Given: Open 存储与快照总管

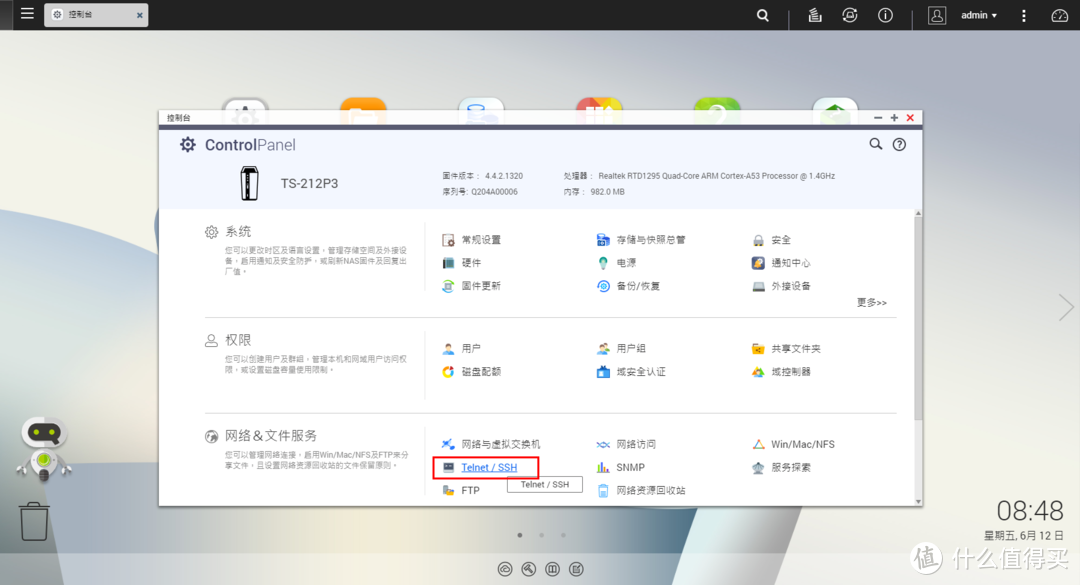Looking at the screenshot, I should (641, 240).
